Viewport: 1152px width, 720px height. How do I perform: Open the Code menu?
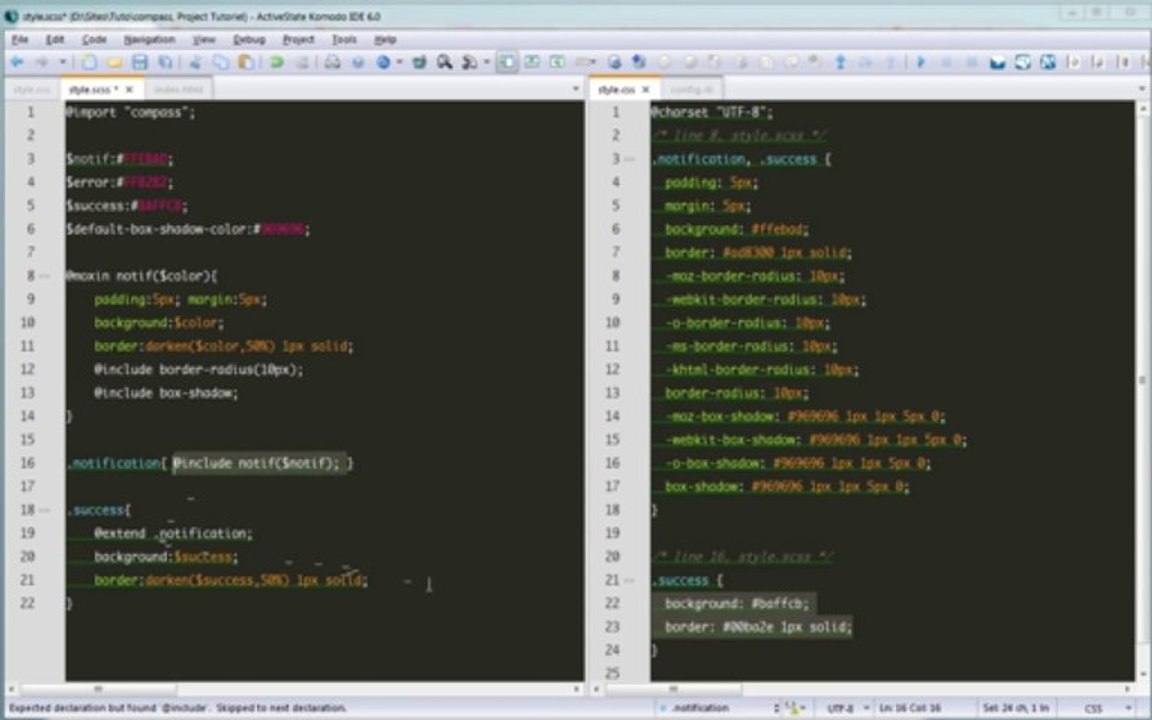(x=94, y=40)
